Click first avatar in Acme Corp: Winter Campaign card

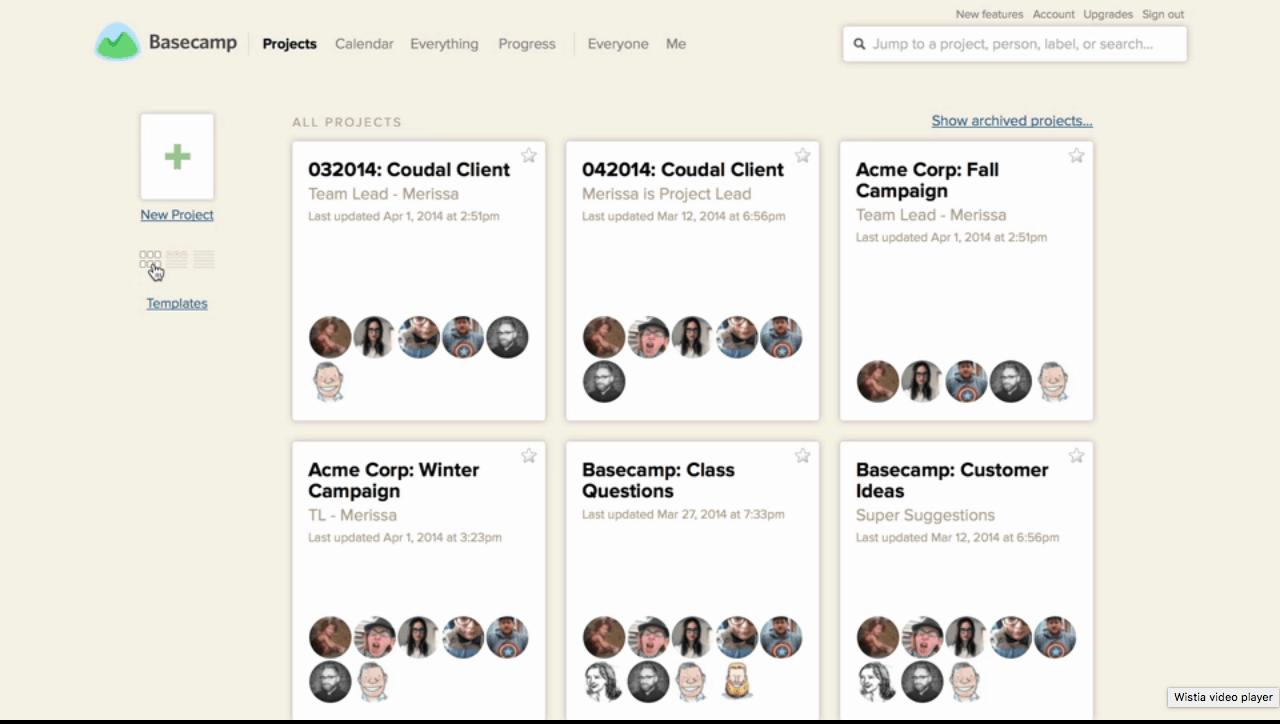[x=330, y=637]
